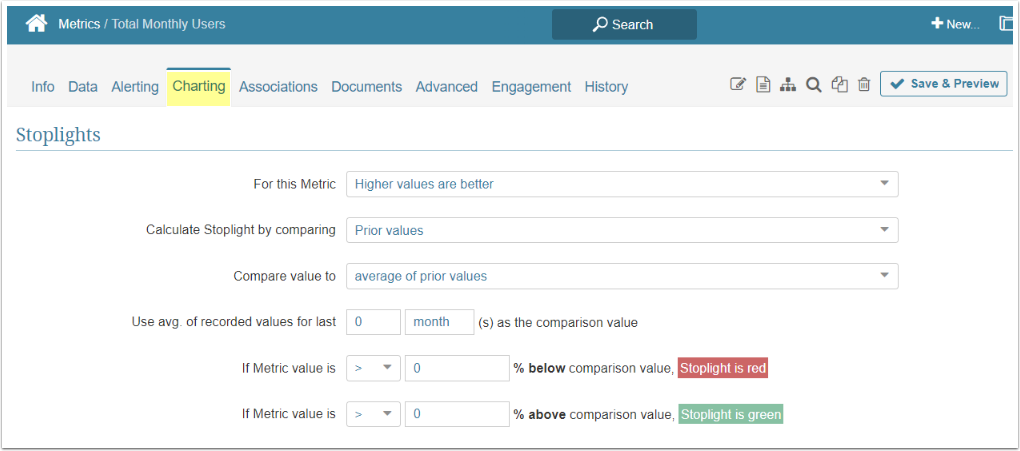
Task: Click the plus New button
Action: [955, 24]
